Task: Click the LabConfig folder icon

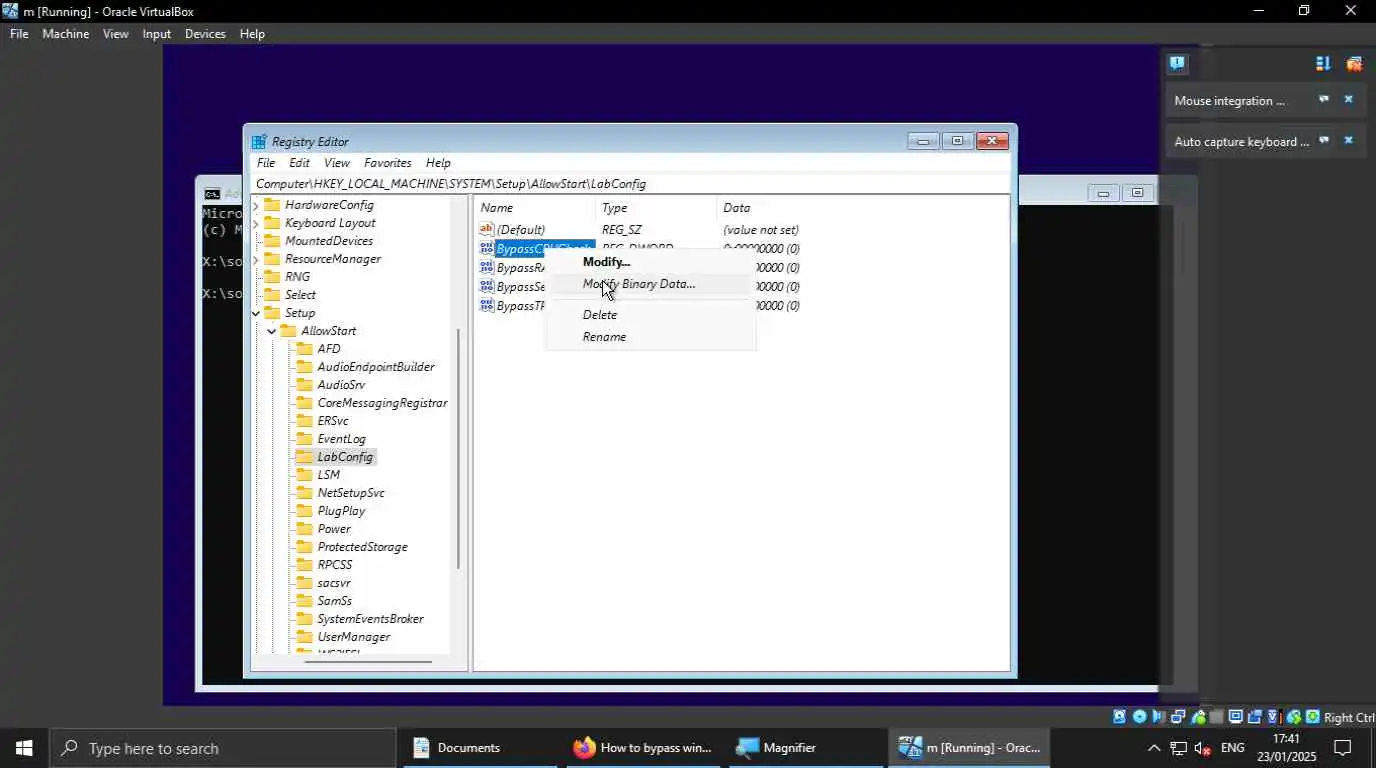Action: pos(304,457)
